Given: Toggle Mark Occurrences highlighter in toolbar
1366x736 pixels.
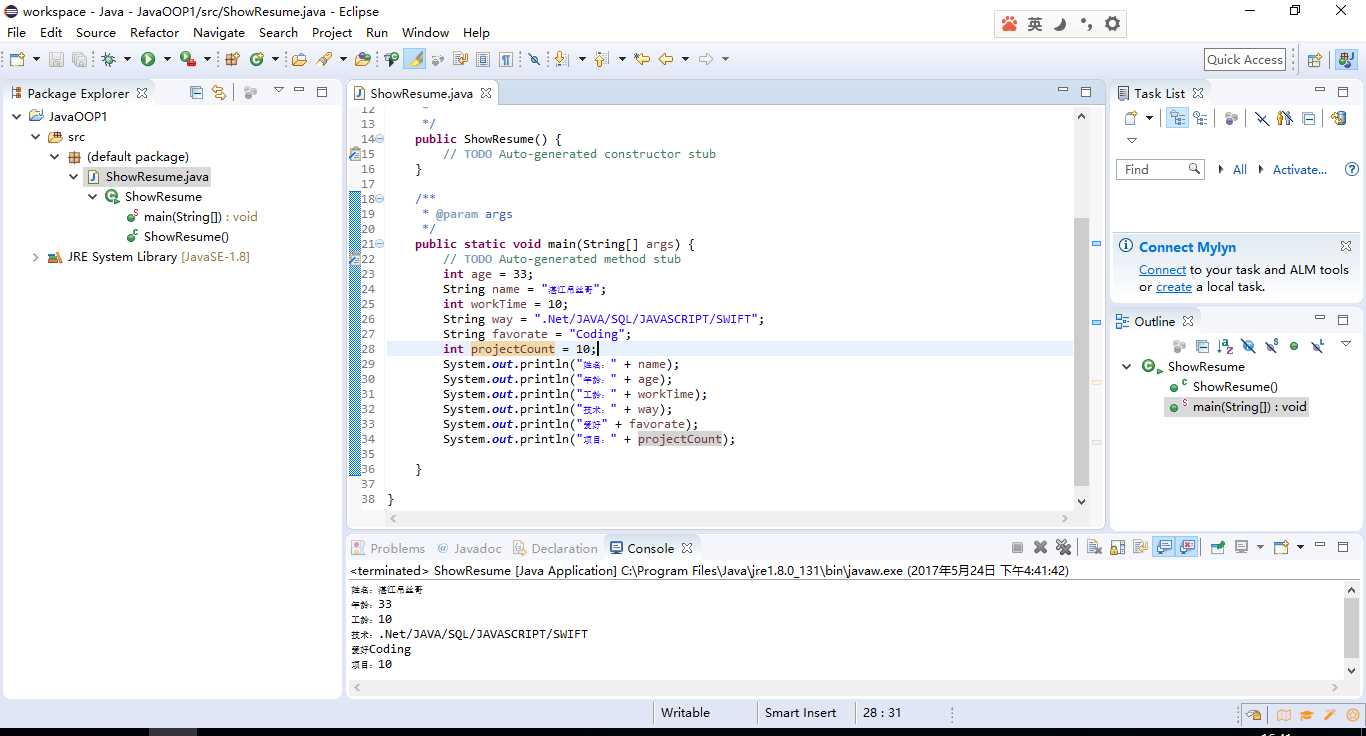Looking at the screenshot, I should 414,60.
